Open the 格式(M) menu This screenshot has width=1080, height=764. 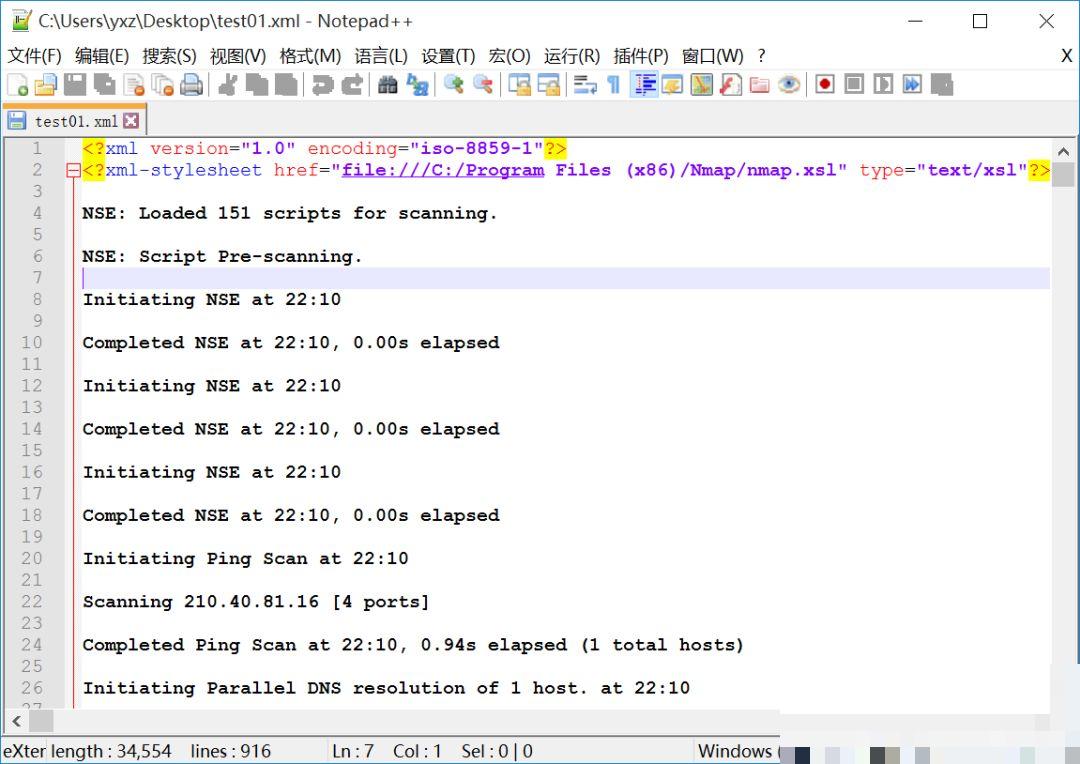coord(310,56)
